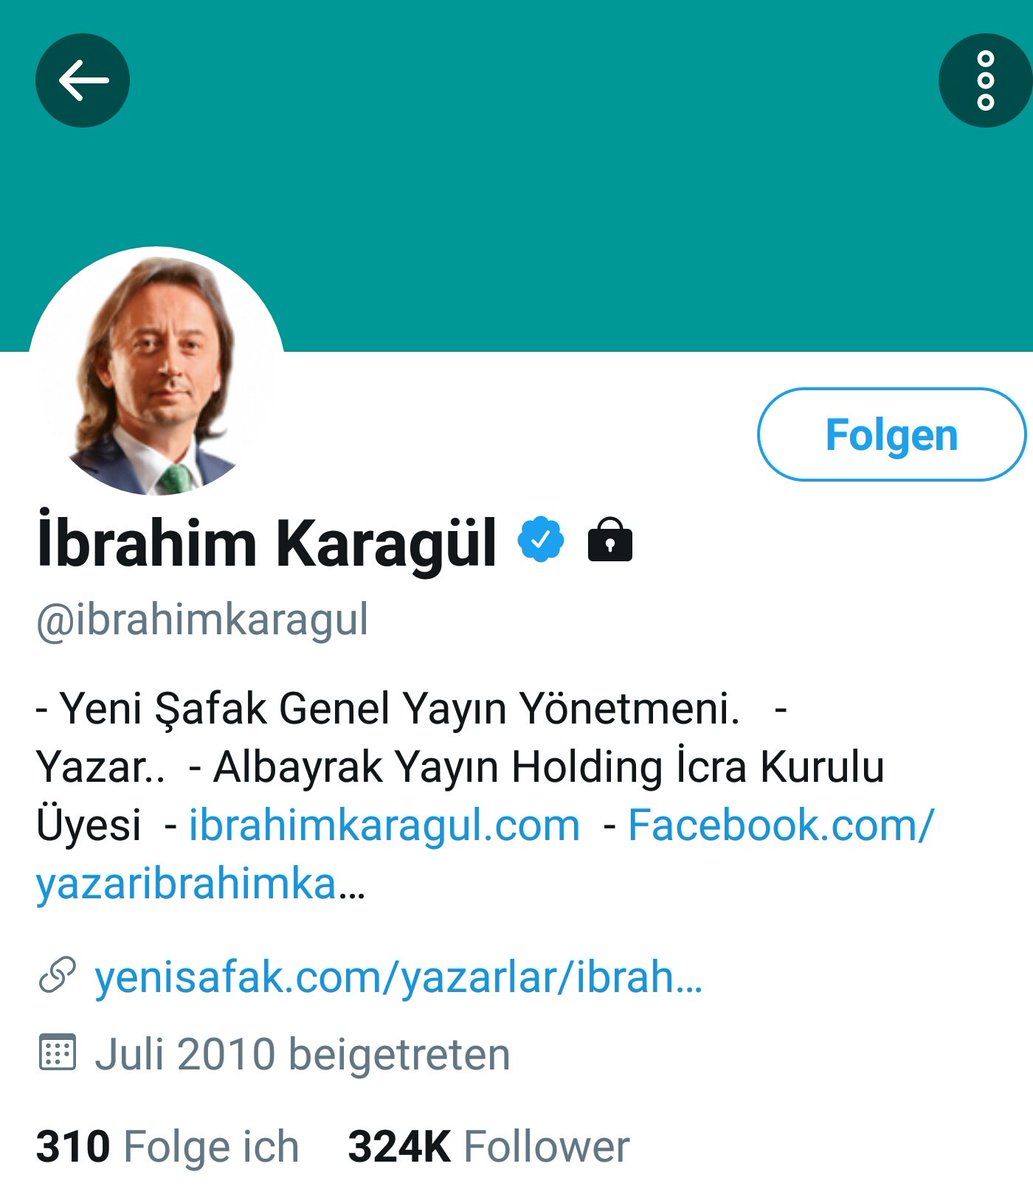Open the three-dot overflow menu
Screen dimensions: 1033x1200
click(985, 80)
